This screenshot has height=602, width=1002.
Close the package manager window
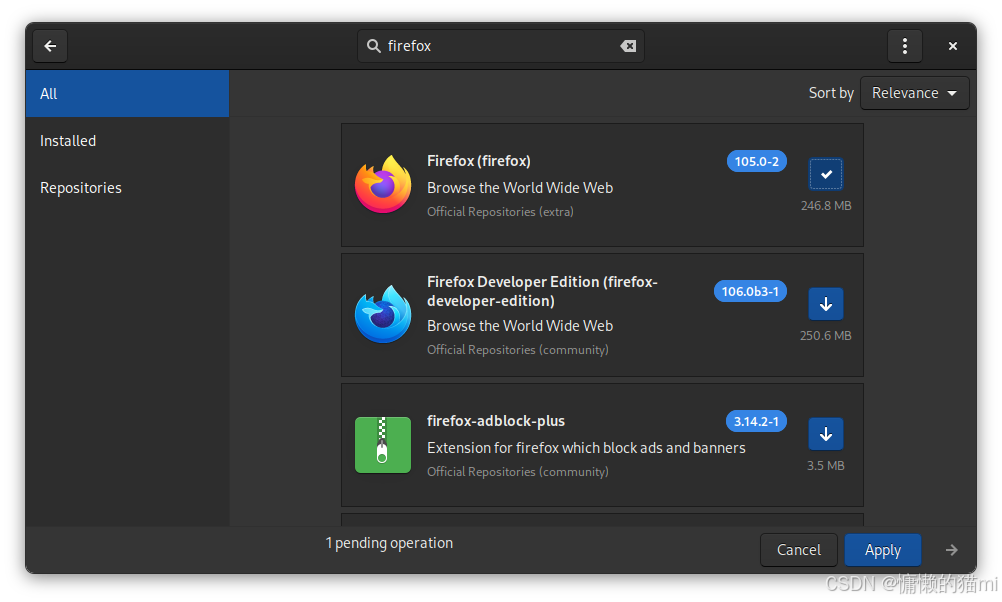[x=952, y=46]
